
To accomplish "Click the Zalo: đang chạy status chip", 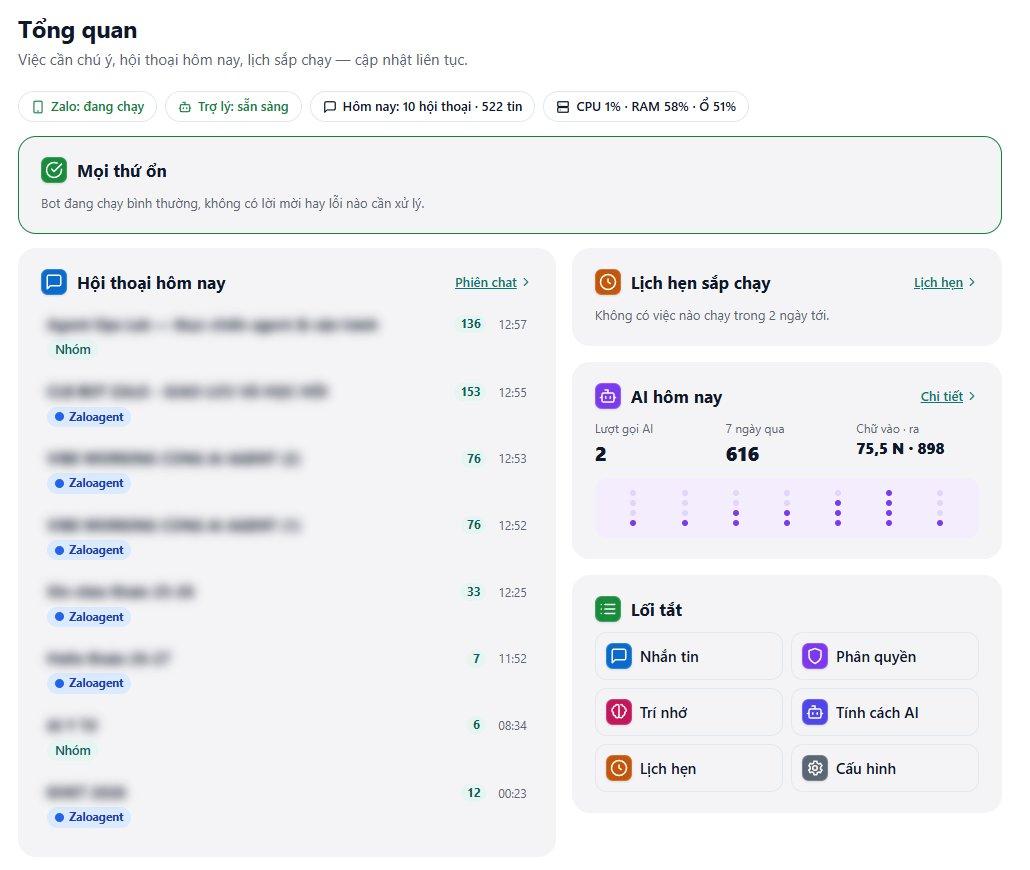I will [x=87, y=106].
